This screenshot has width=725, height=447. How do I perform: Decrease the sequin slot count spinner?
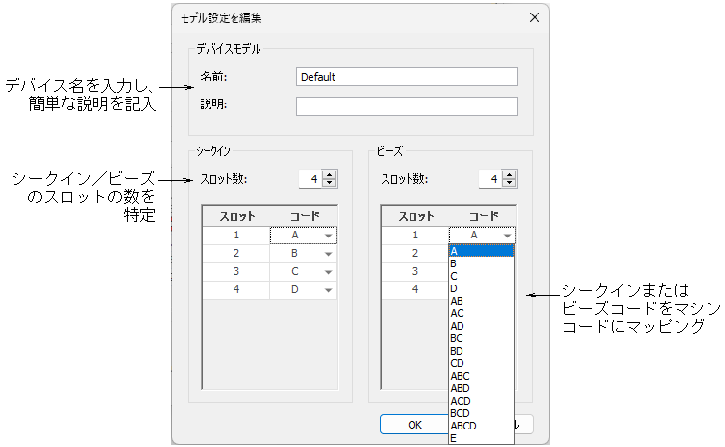(x=329, y=183)
